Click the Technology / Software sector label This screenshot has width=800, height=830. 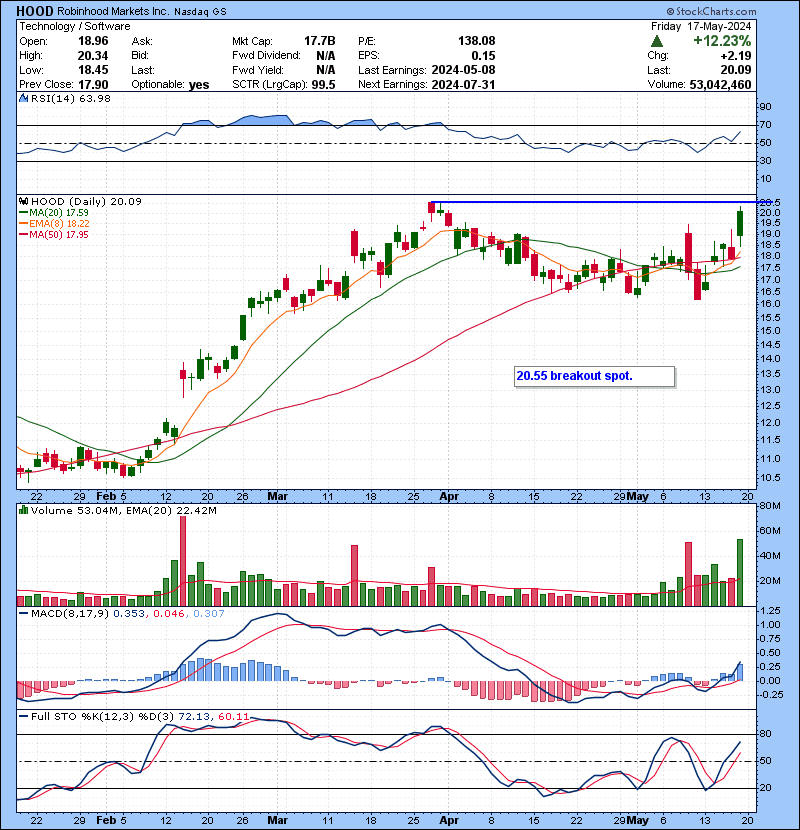pyautogui.click(x=75, y=26)
